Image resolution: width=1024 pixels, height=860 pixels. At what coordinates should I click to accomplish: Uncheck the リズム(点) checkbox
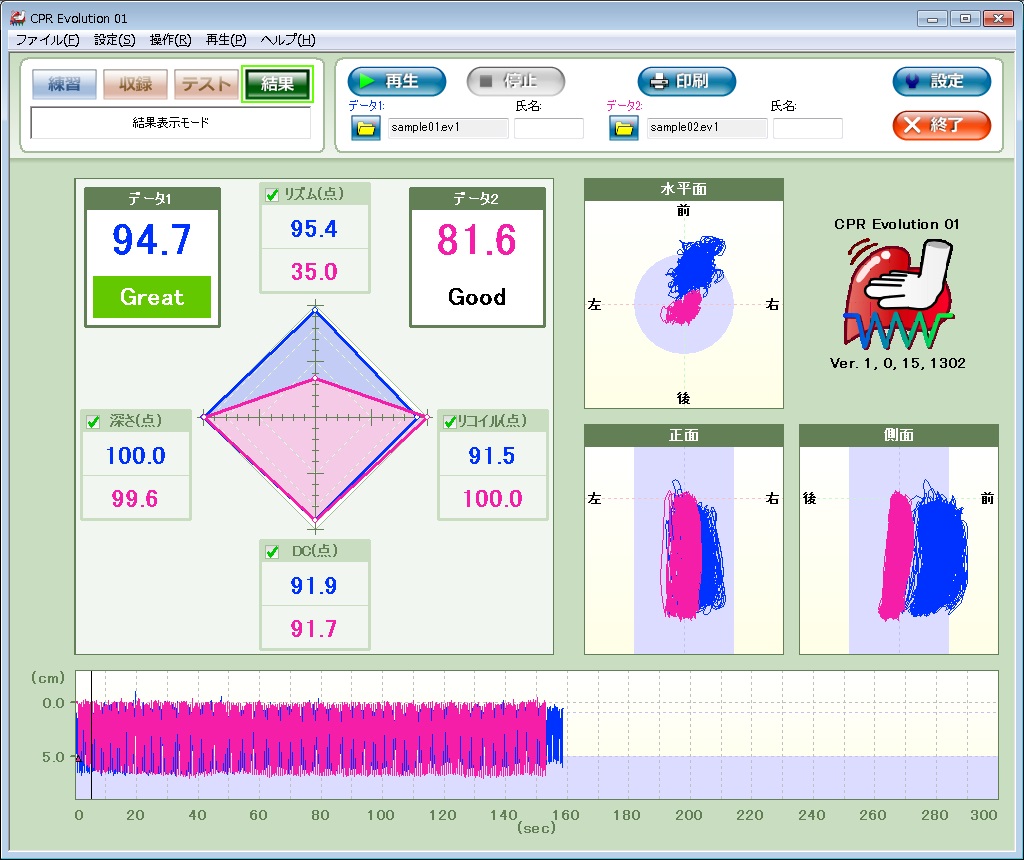click(x=272, y=195)
